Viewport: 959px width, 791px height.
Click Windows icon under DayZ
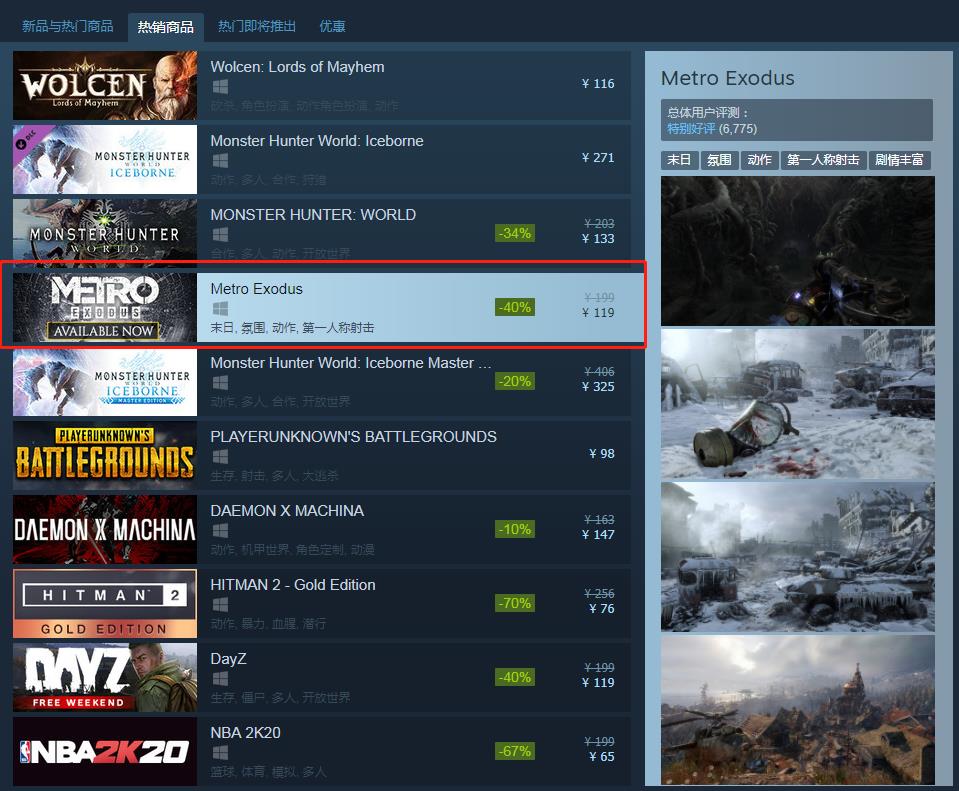pos(220,678)
